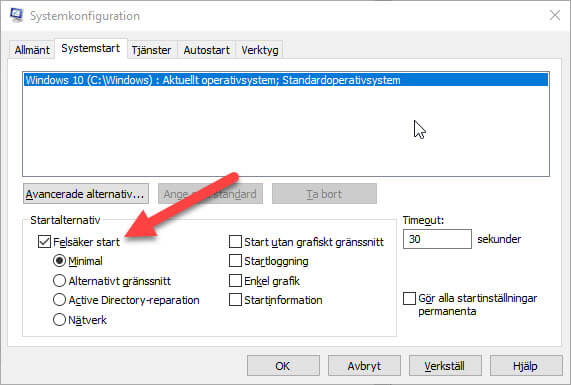Image resolution: width=571 pixels, height=385 pixels.
Task: Select the Windows 10 (C:\Windows) boot entry
Action: tap(286, 80)
